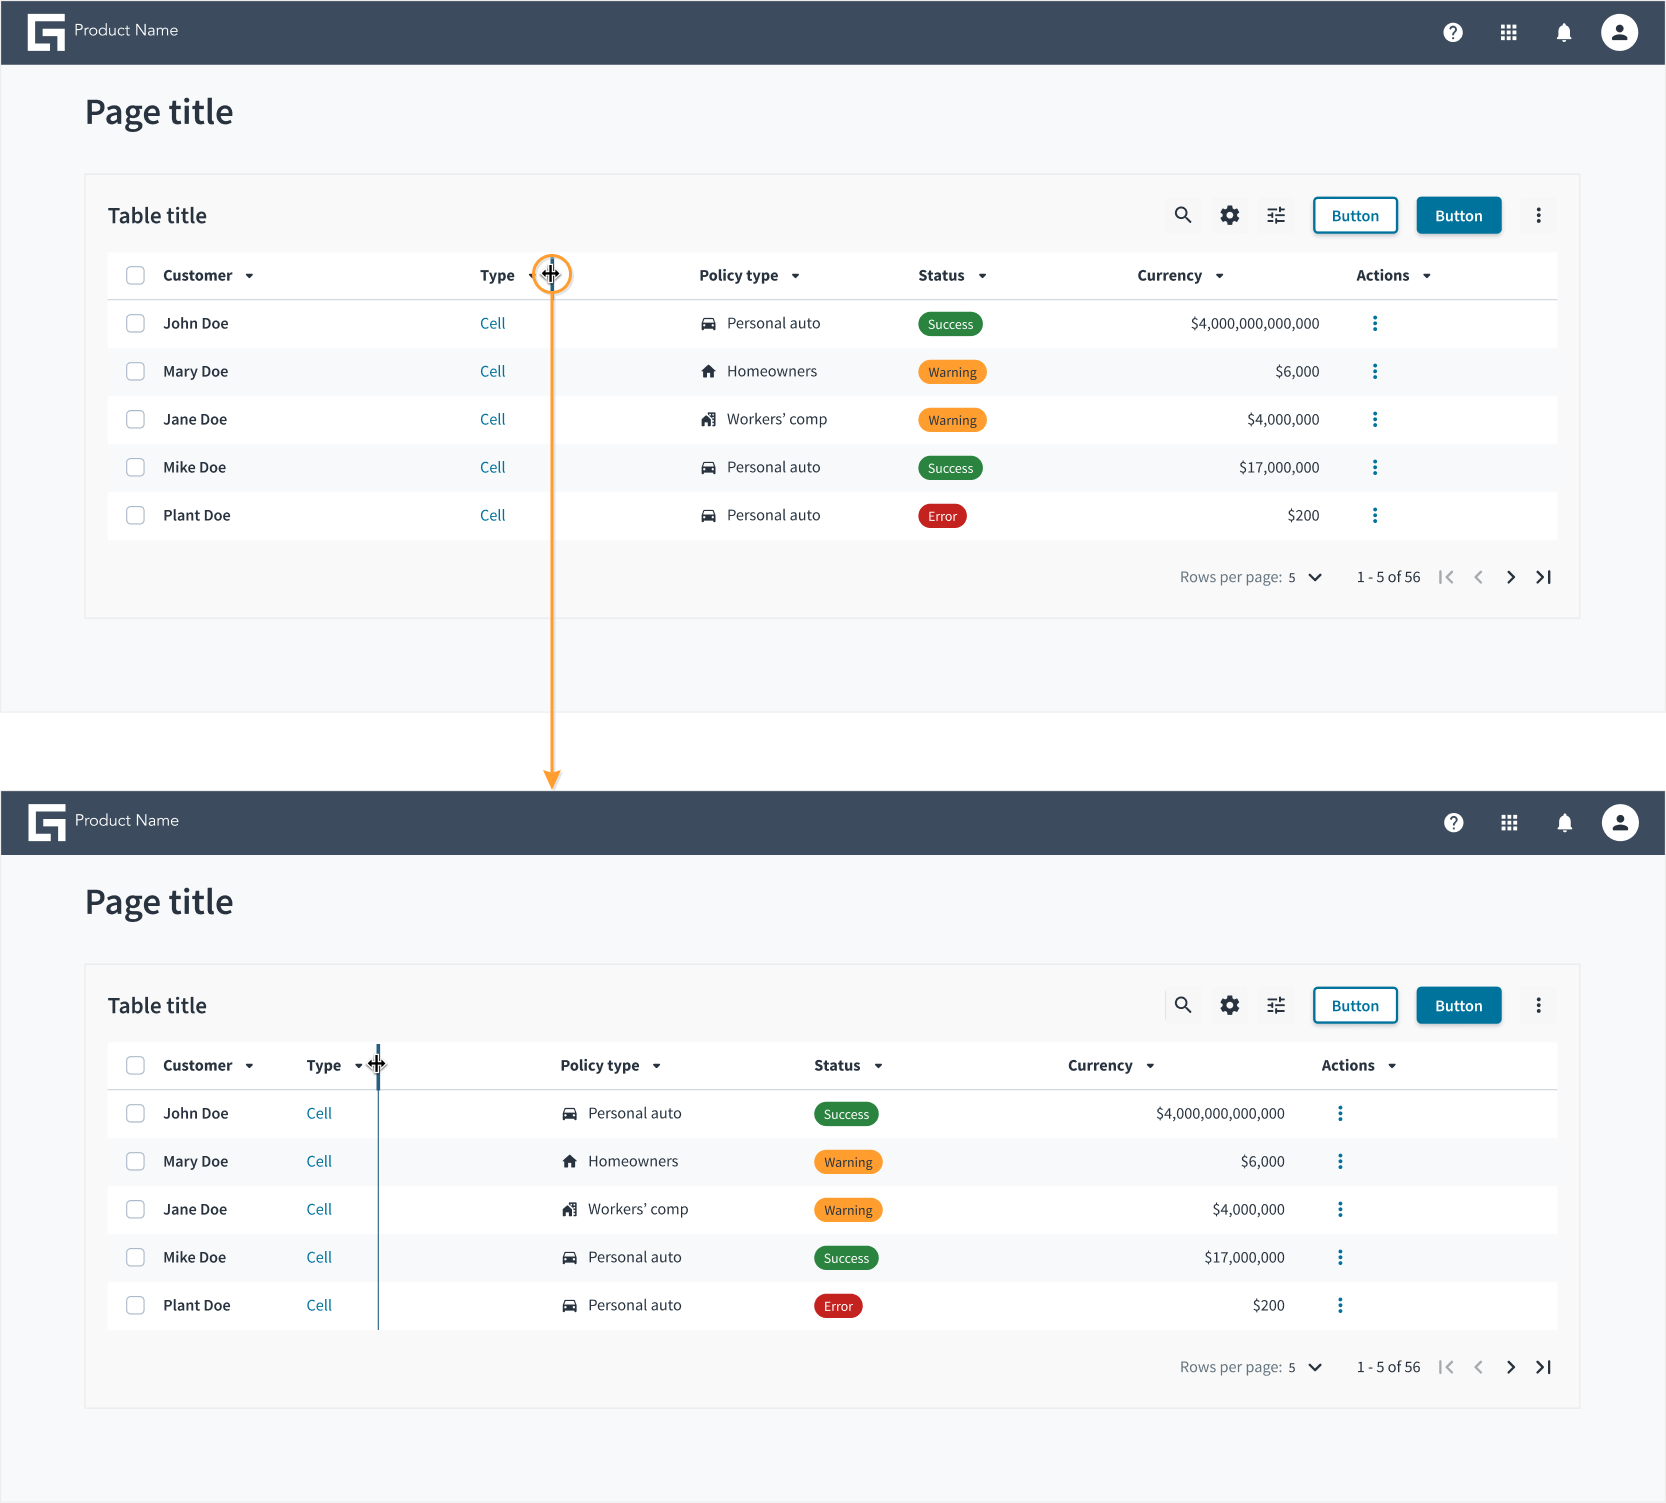
Task: Open the user profile avatar in the bottom header
Action: (1620, 823)
